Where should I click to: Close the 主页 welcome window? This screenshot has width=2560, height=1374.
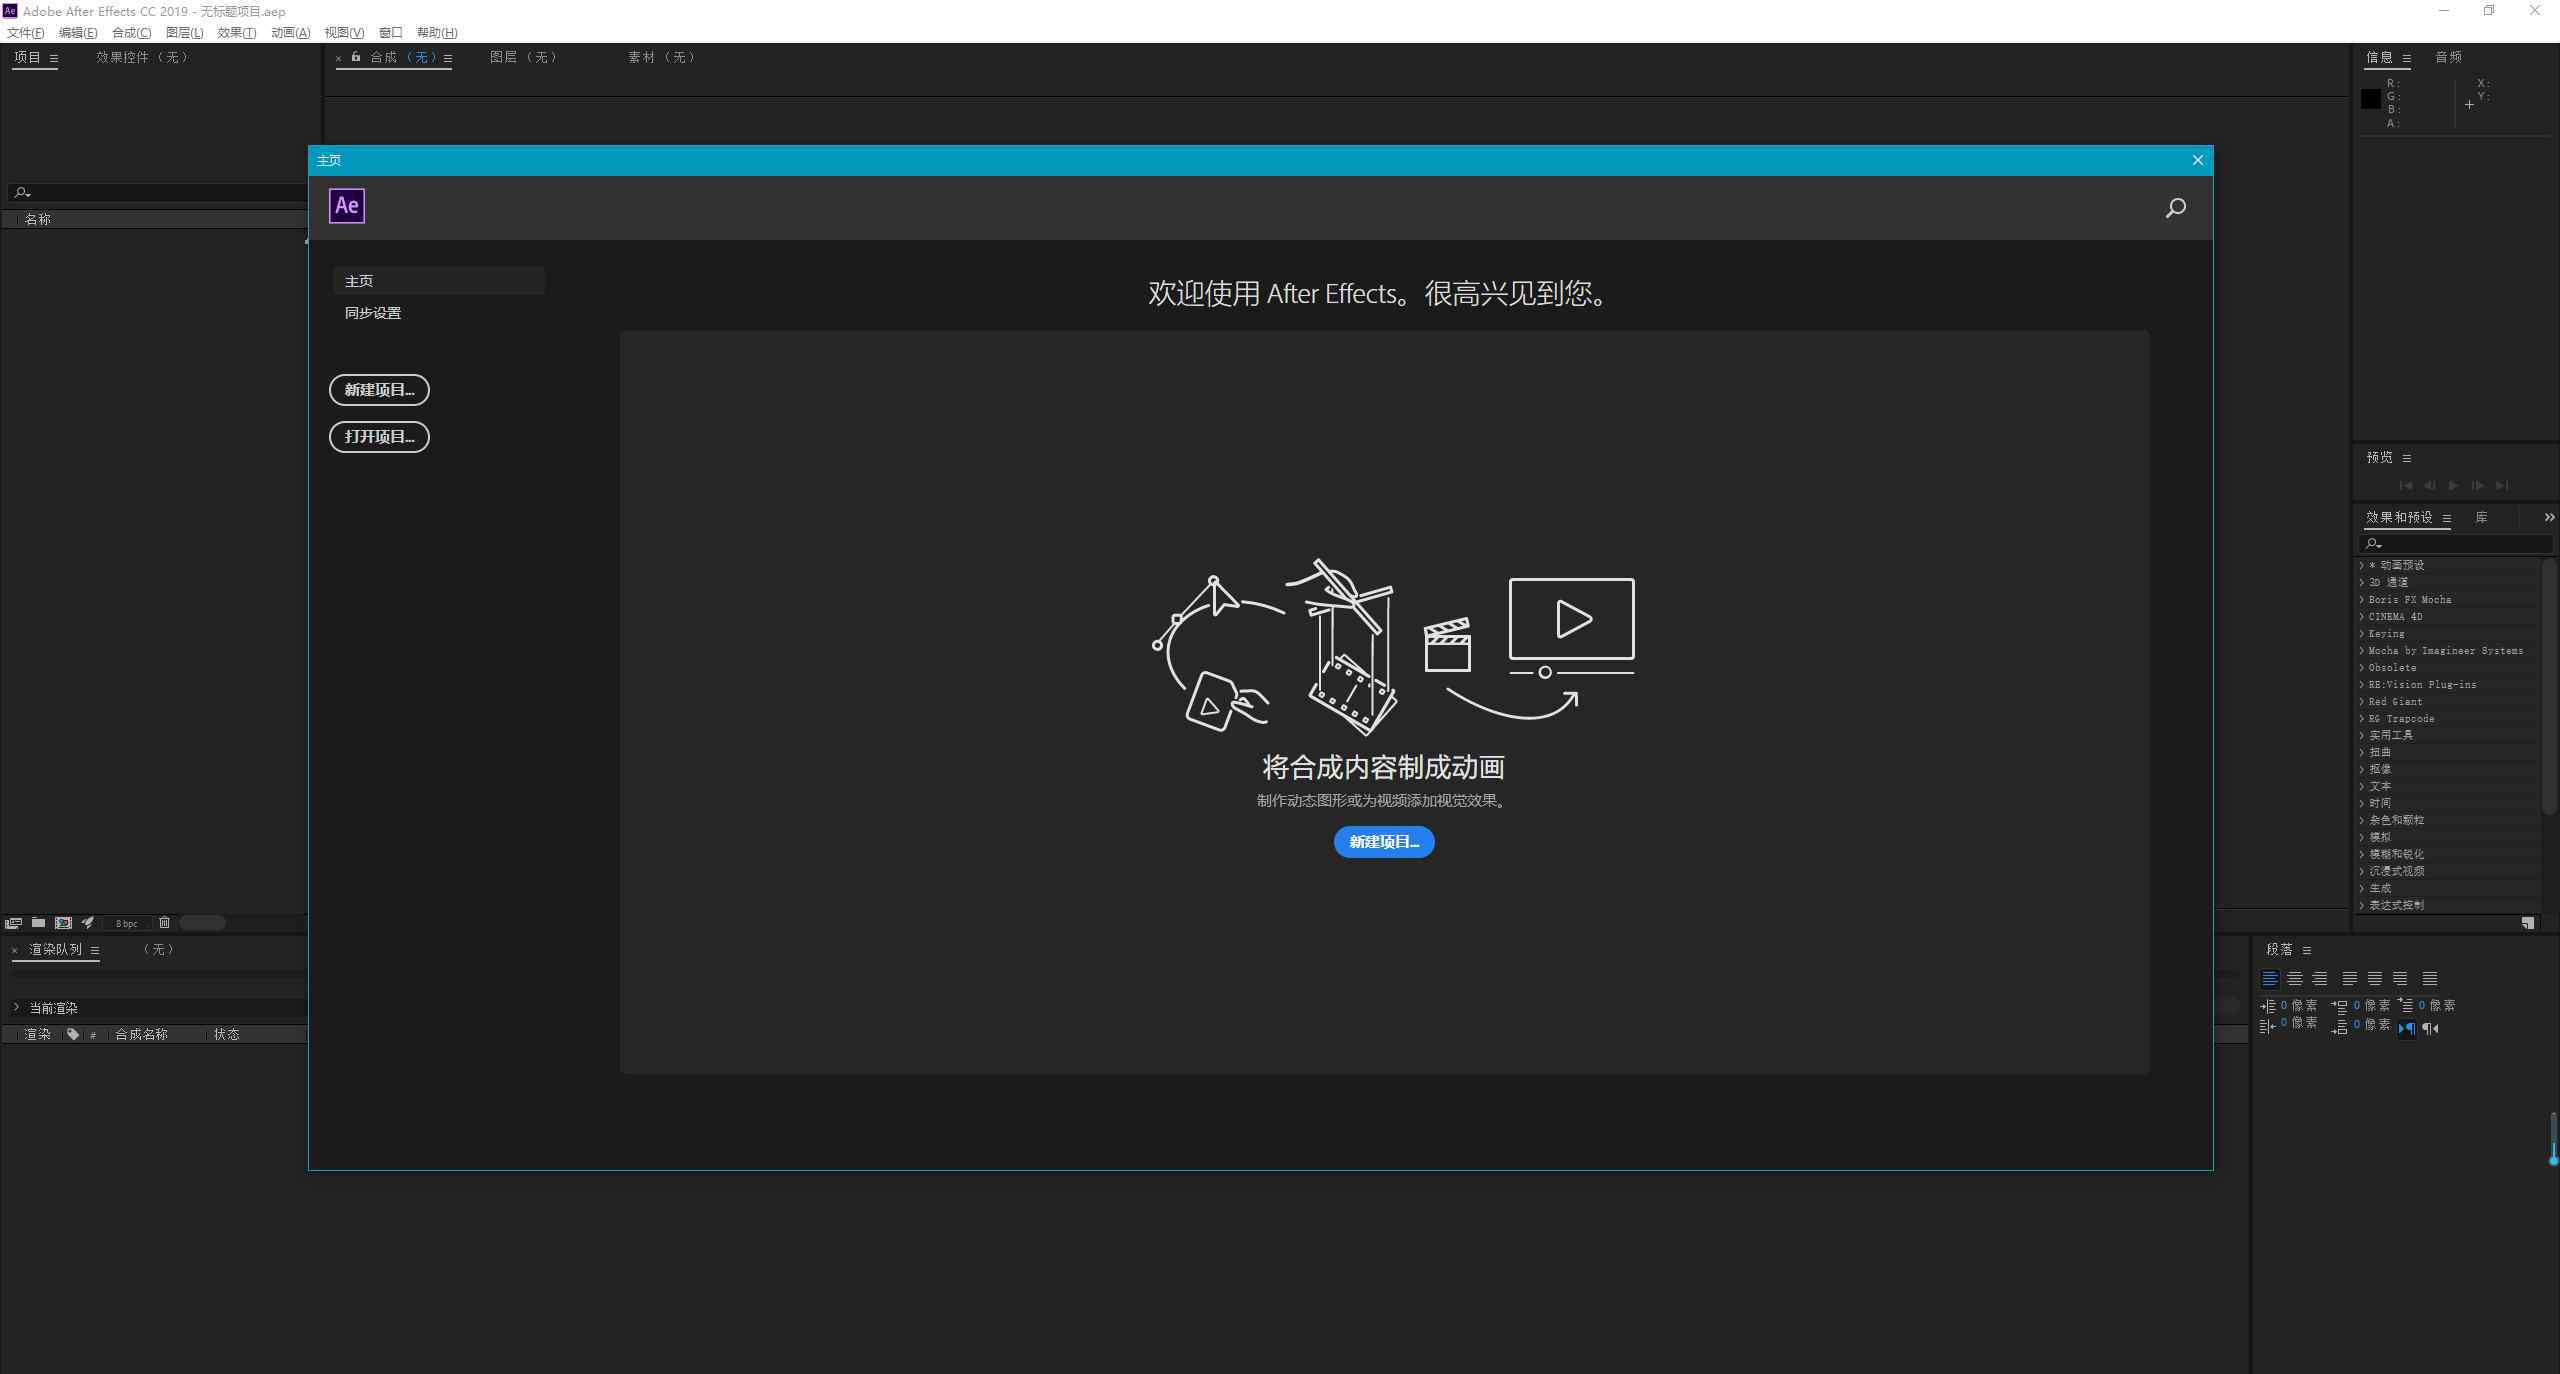click(x=2197, y=160)
